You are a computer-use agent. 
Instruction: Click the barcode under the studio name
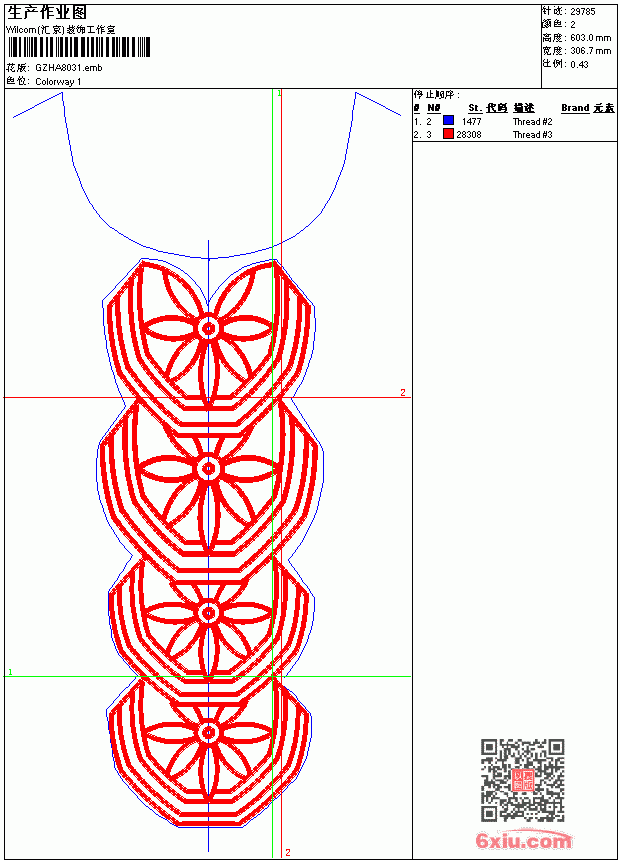[78, 47]
